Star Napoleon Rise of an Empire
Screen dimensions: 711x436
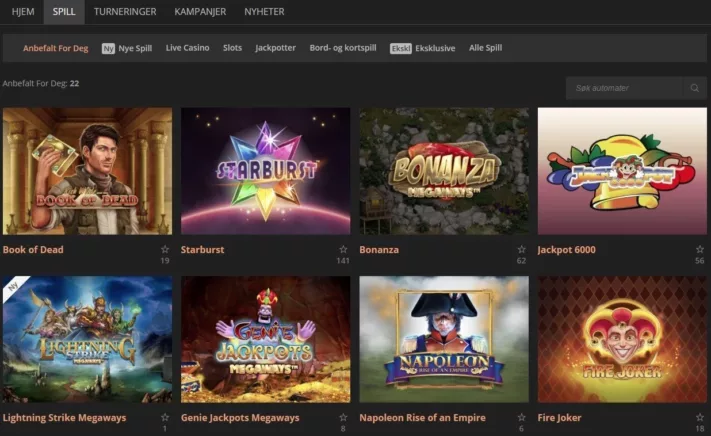click(x=521, y=417)
